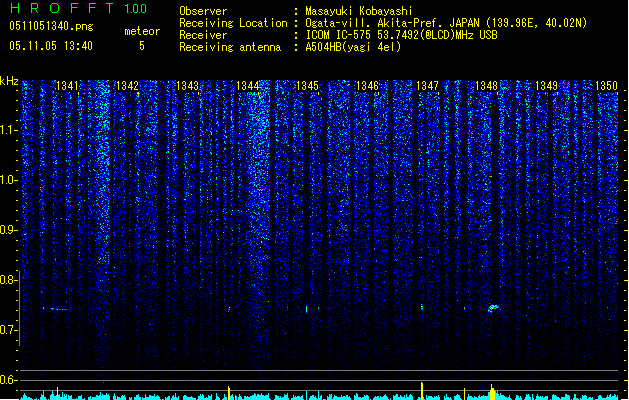This screenshot has height=400, width=629.
Task: Click the kHz axis unit label
Action: [x=9, y=81]
